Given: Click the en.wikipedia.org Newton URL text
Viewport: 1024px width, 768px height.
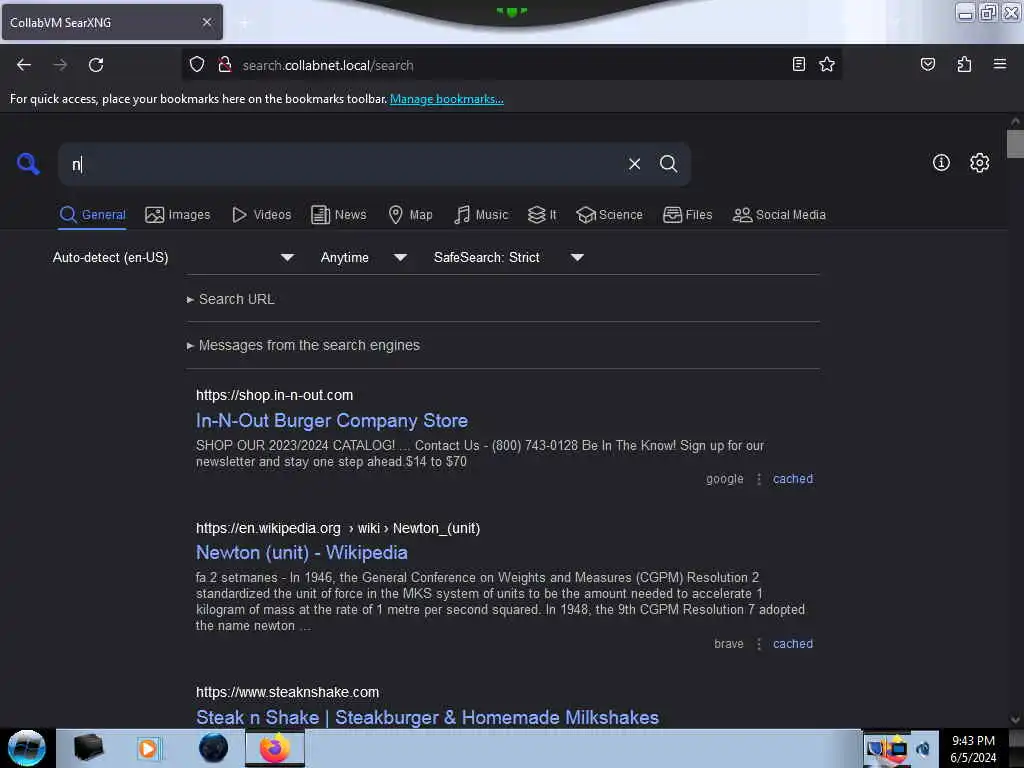Looking at the screenshot, I should 338,528.
